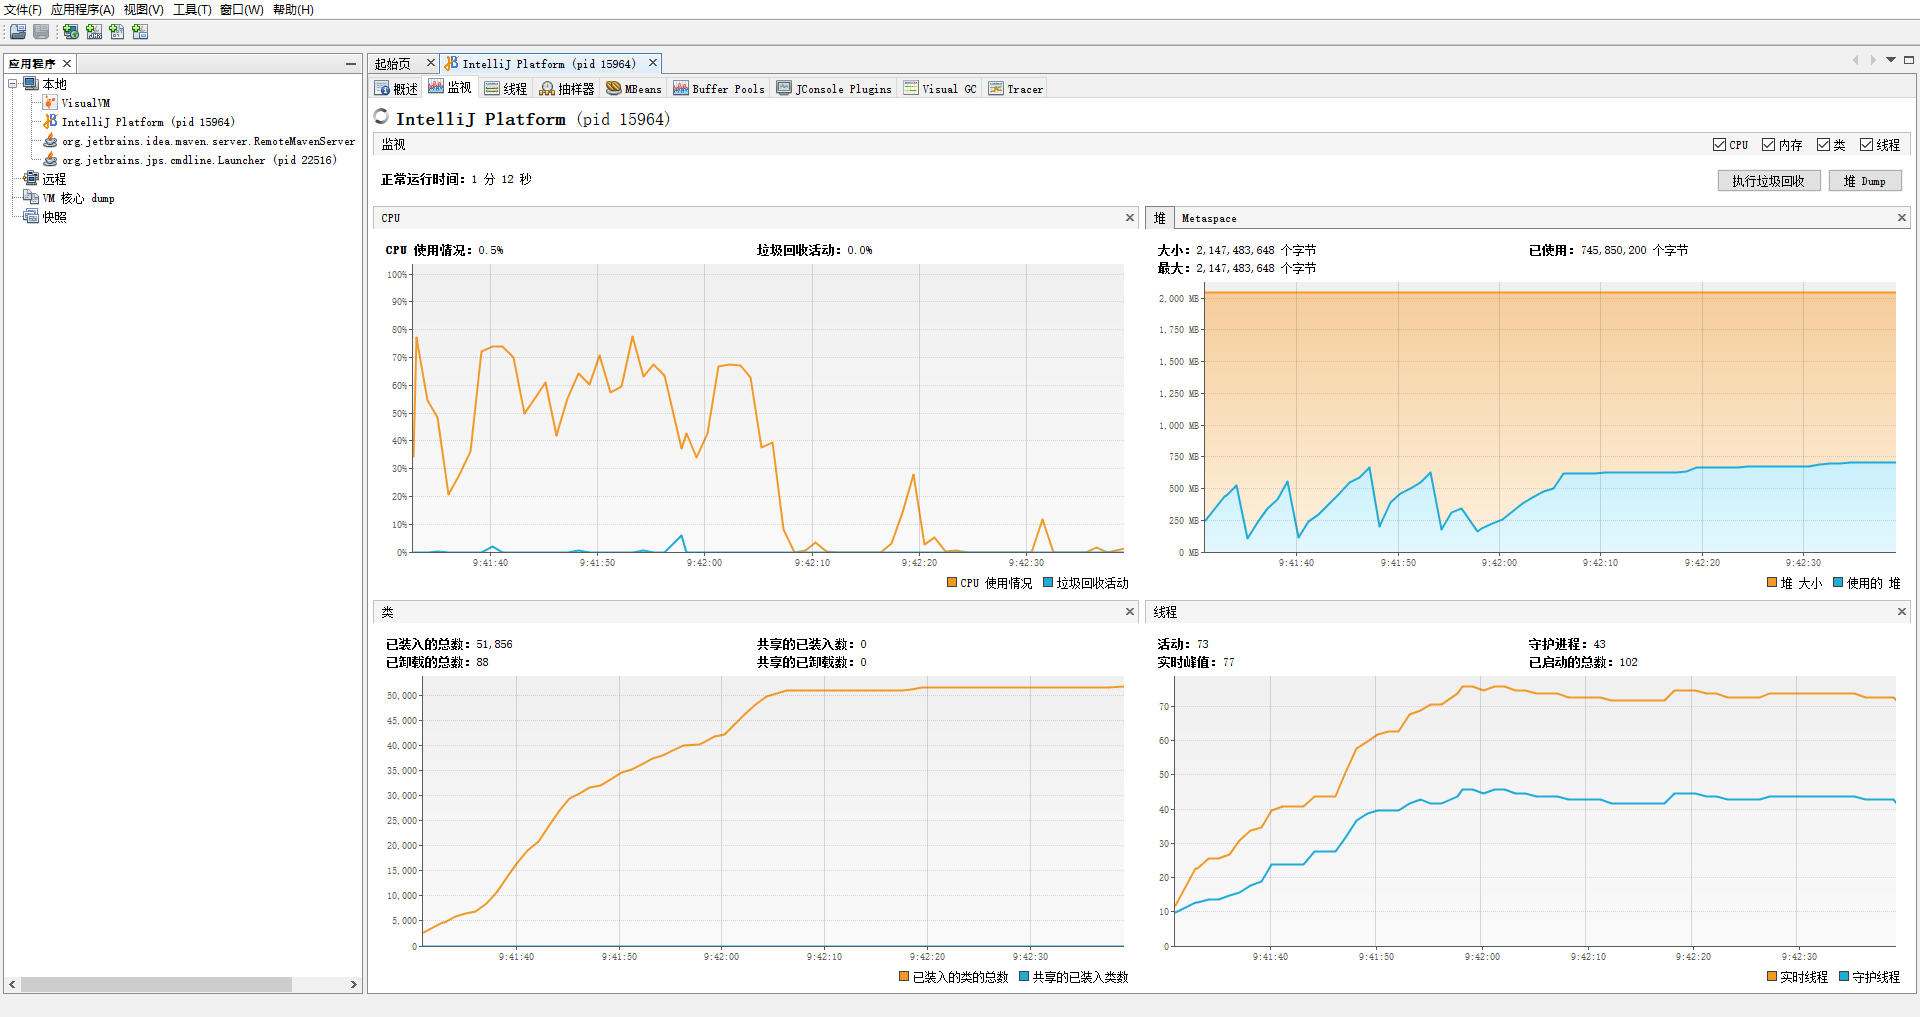This screenshot has height=1017, width=1920.
Task: Click the Add VM Coredump toolbar icon
Action: (117, 32)
